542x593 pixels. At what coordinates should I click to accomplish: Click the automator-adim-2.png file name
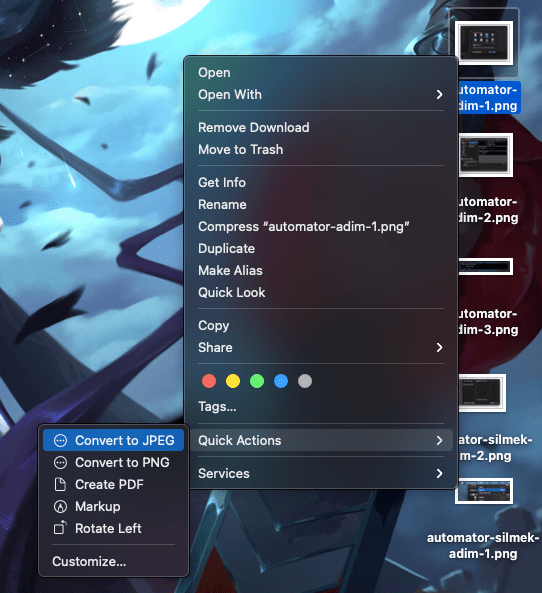point(488,210)
